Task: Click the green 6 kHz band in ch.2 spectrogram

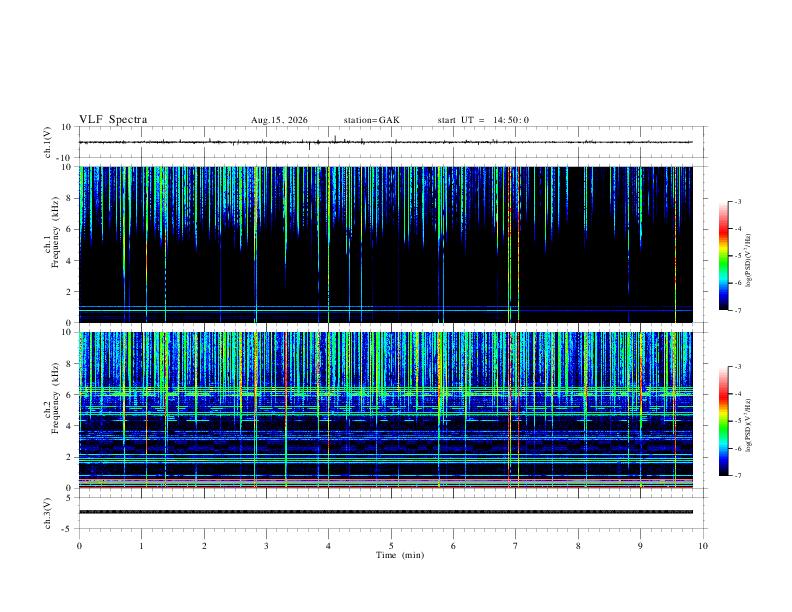Action: [x=386, y=391]
